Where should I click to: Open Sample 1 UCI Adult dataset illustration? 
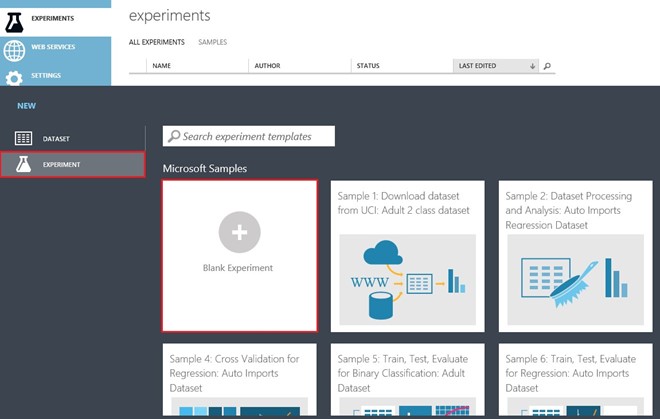(407, 280)
